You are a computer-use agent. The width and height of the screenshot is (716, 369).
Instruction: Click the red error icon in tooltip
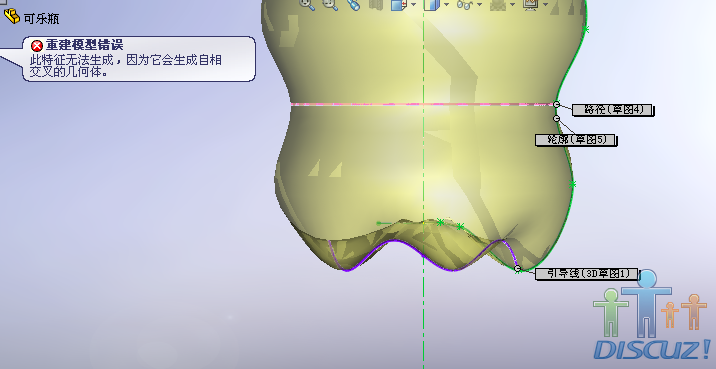37,46
